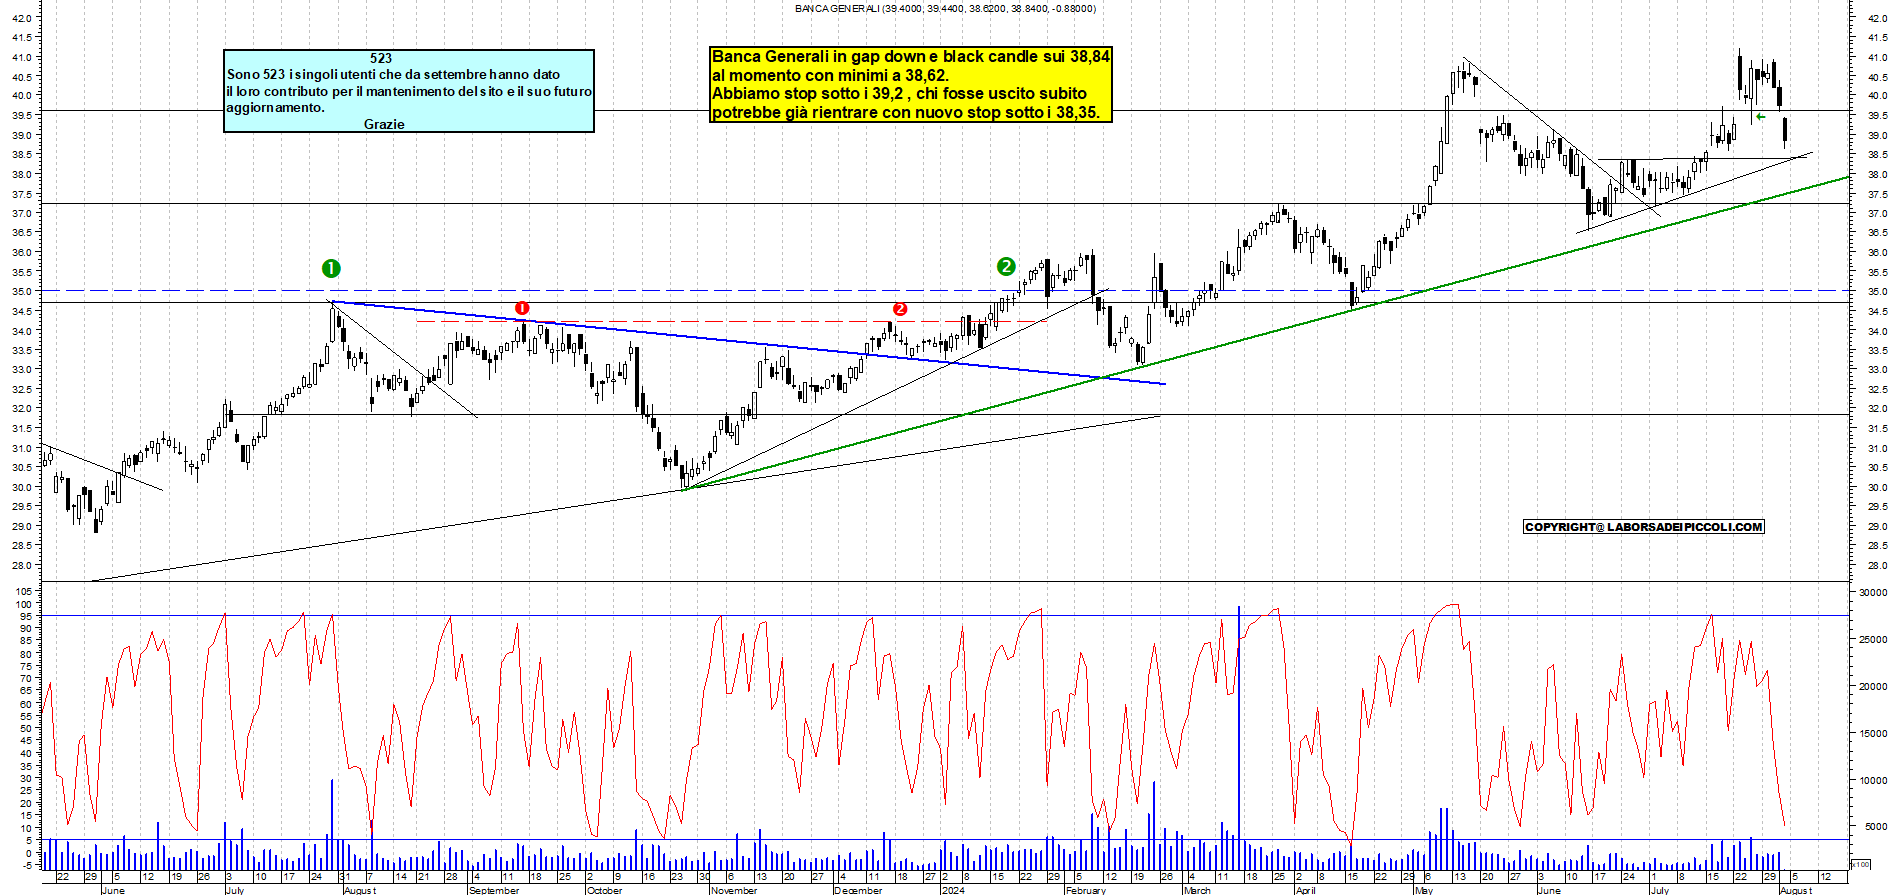
Task: Click the February label on the date axis
Action: pos(1086,890)
